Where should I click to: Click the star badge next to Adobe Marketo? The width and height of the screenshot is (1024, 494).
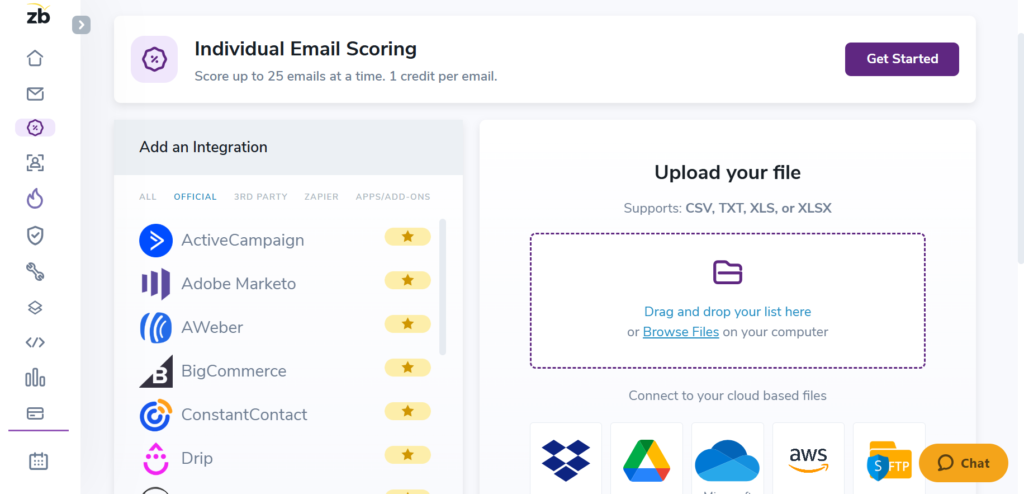tap(408, 280)
